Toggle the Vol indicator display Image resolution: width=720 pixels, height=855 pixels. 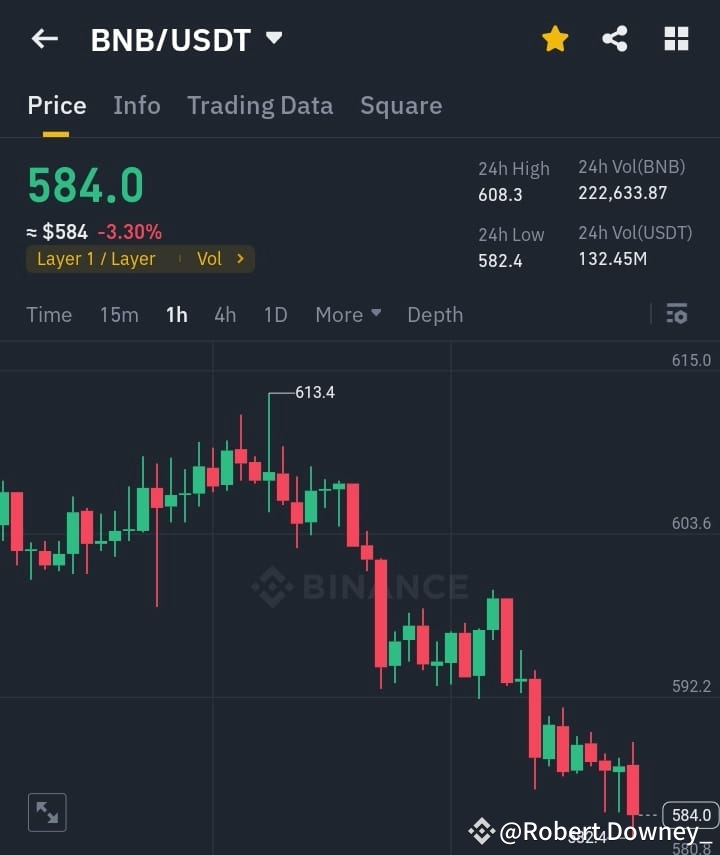point(210,258)
